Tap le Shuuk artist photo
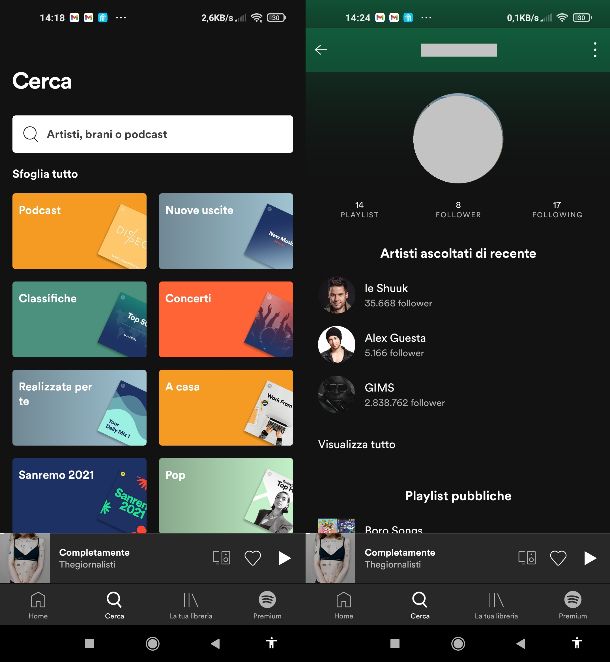This screenshot has width=610, height=662. [336, 295]
